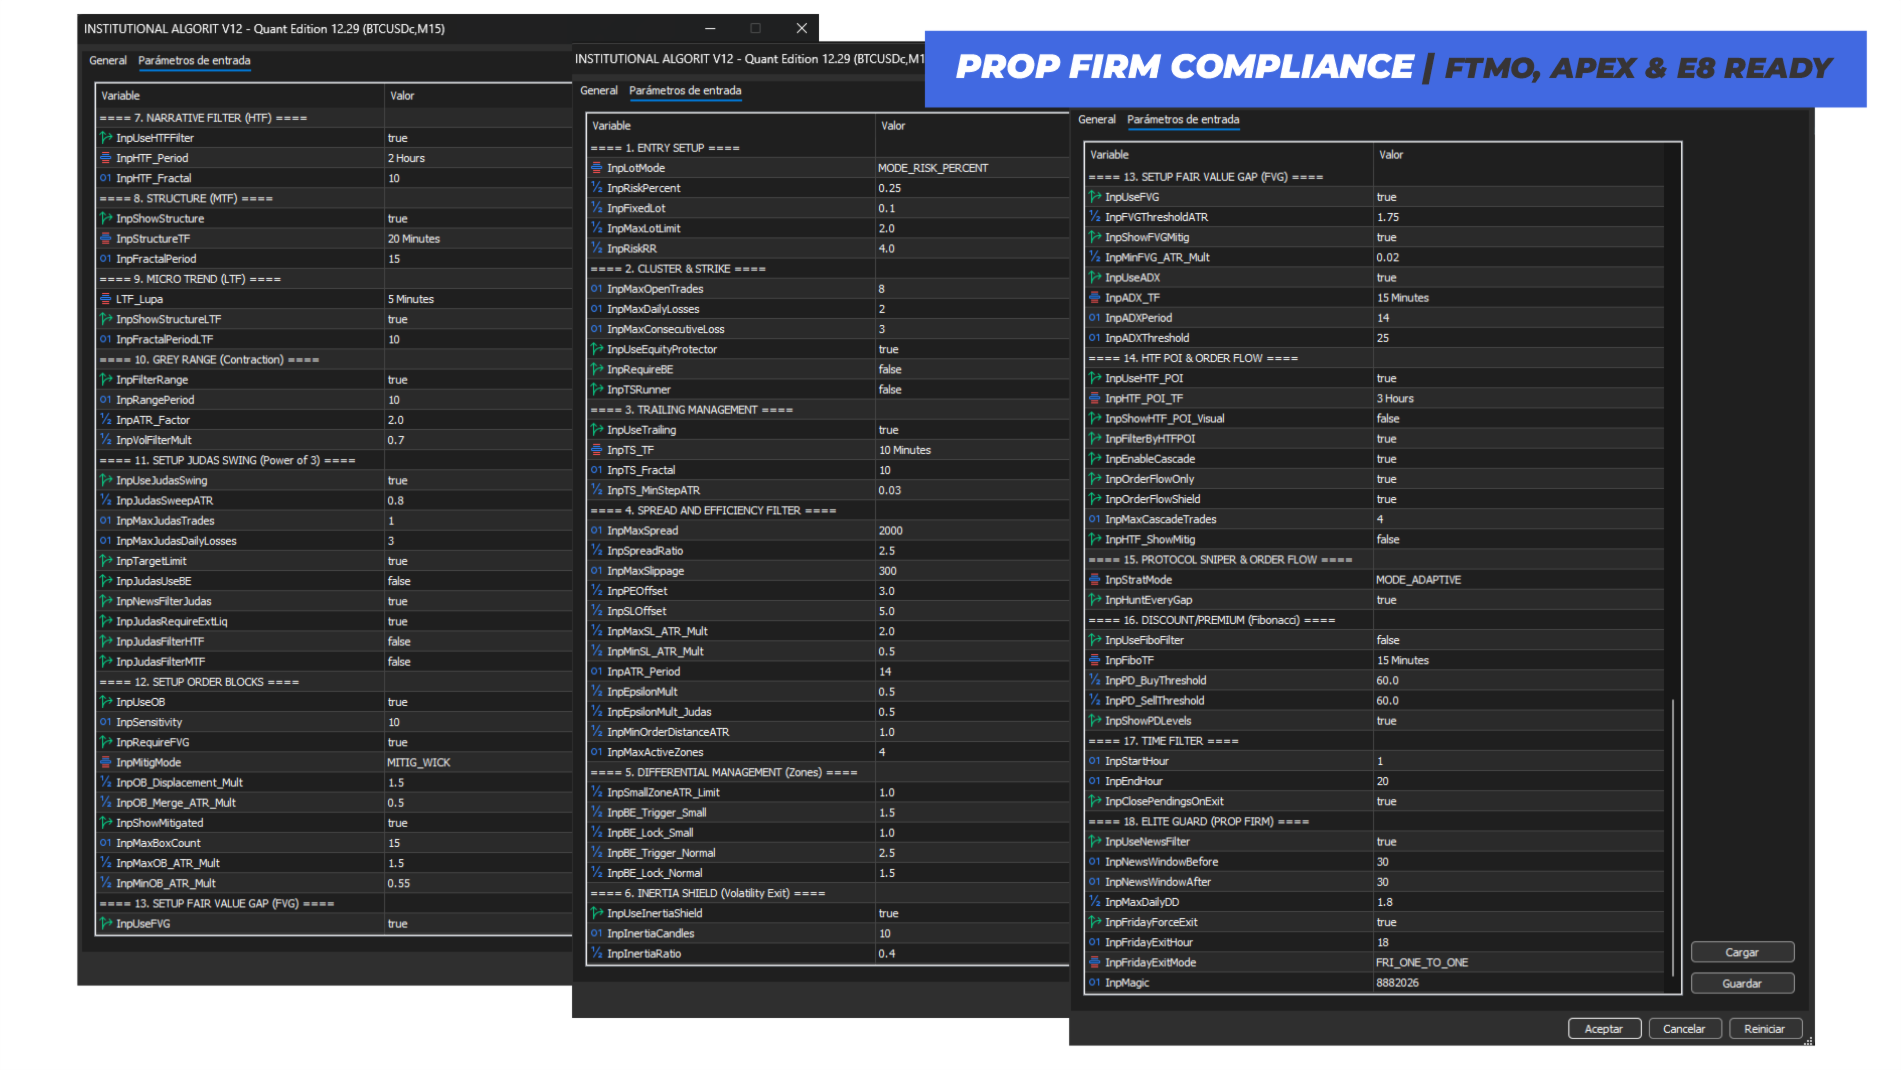Click the InpOB_Displacement_Mult double icon

(x=105, y=782)
